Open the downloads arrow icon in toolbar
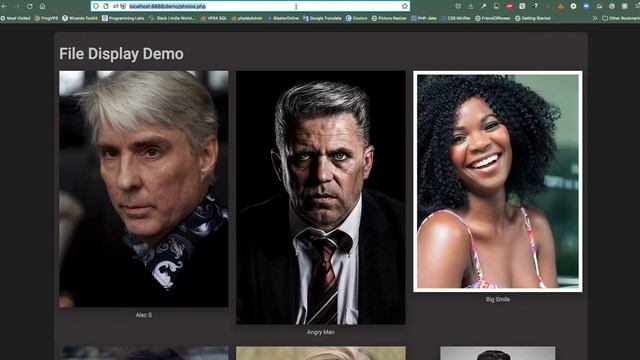The width and height of the screenshot is (640, 360). pos(471,6)
